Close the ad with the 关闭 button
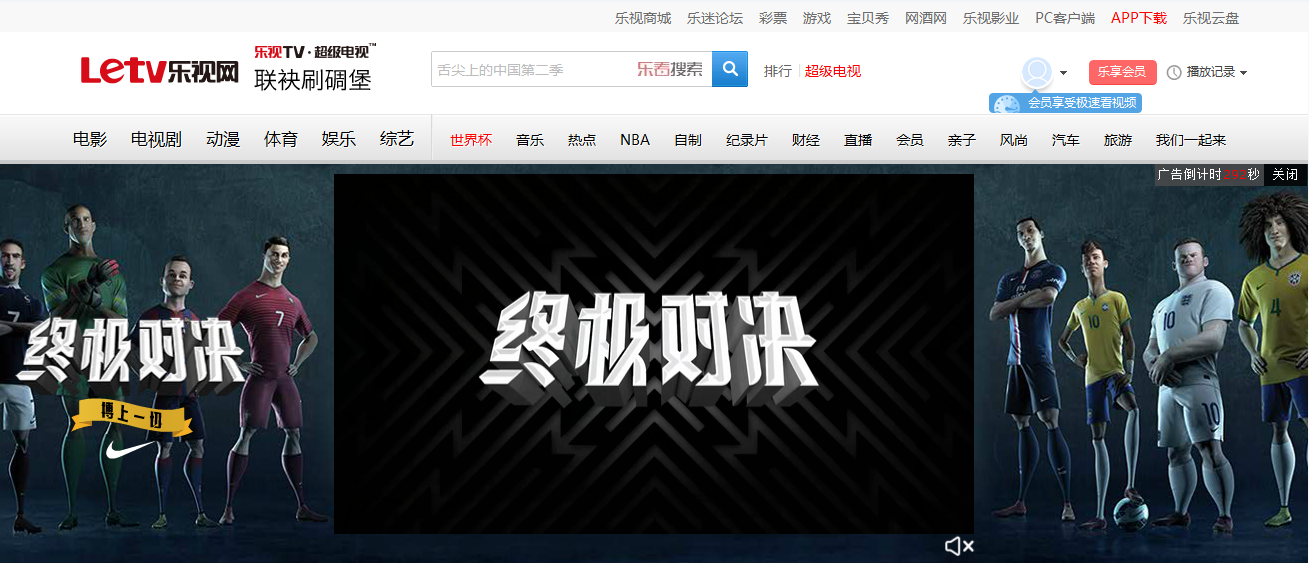The height and width of the screenshot is (563, 1309). point(1285,174)
